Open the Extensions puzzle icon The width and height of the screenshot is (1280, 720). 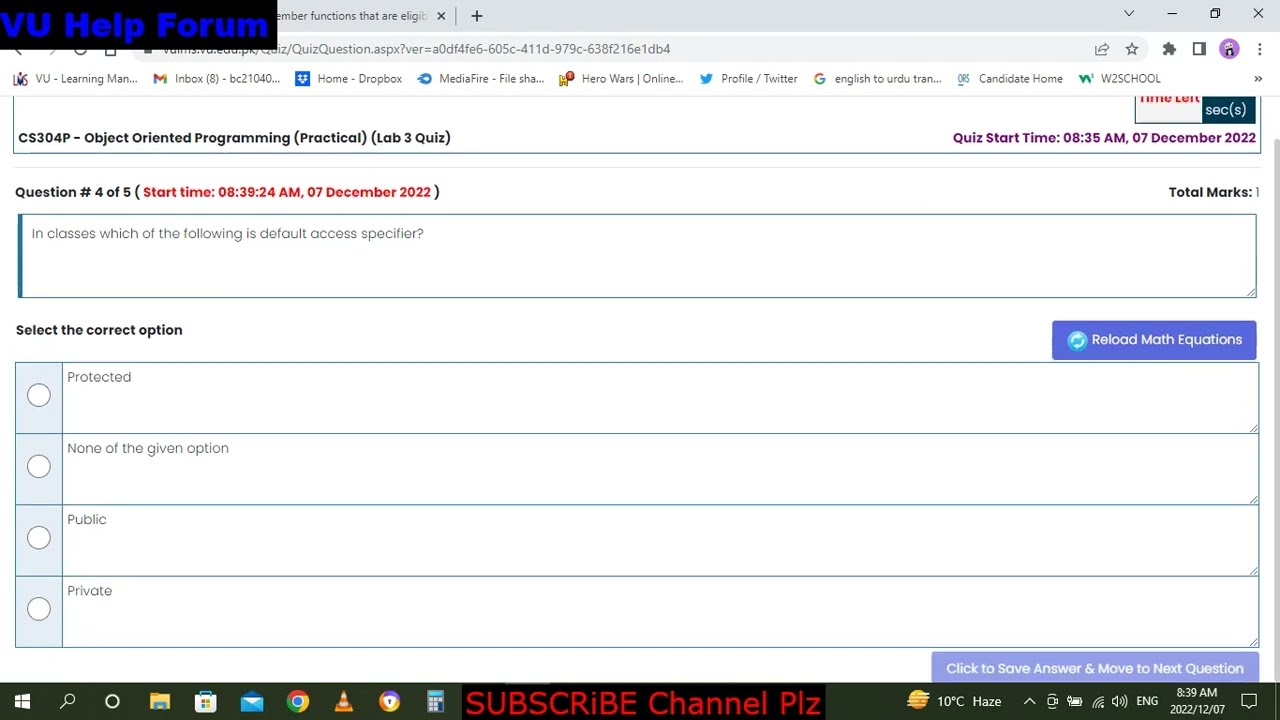(x=1169, y=49)
